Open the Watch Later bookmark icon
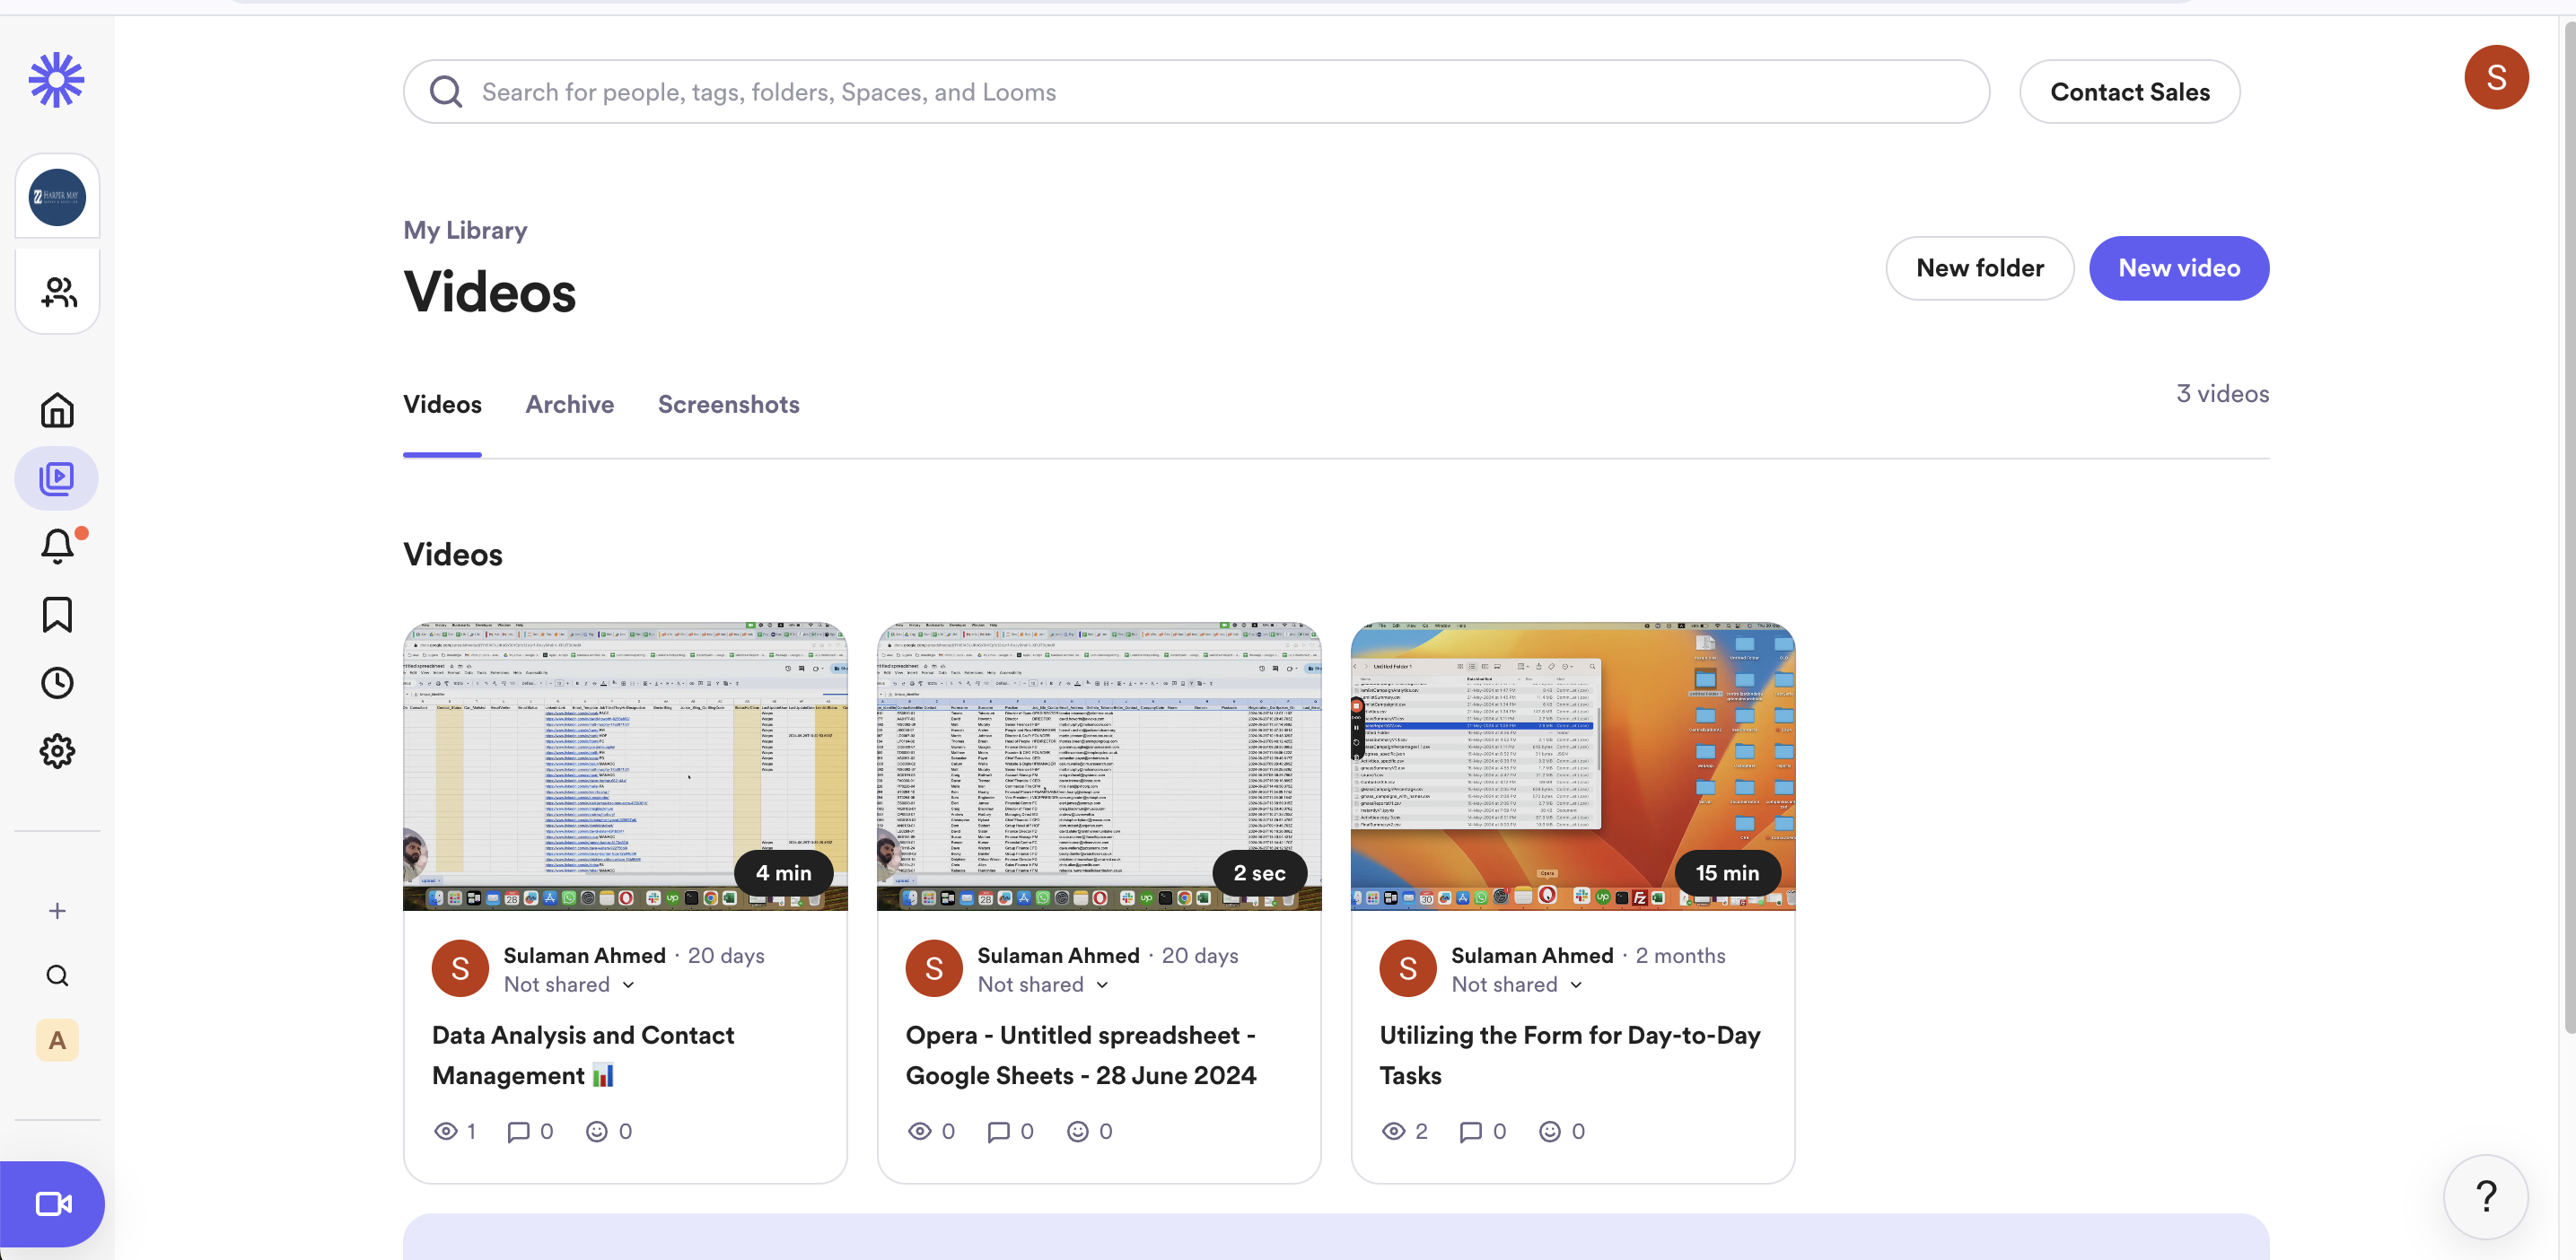 (57, 614)
